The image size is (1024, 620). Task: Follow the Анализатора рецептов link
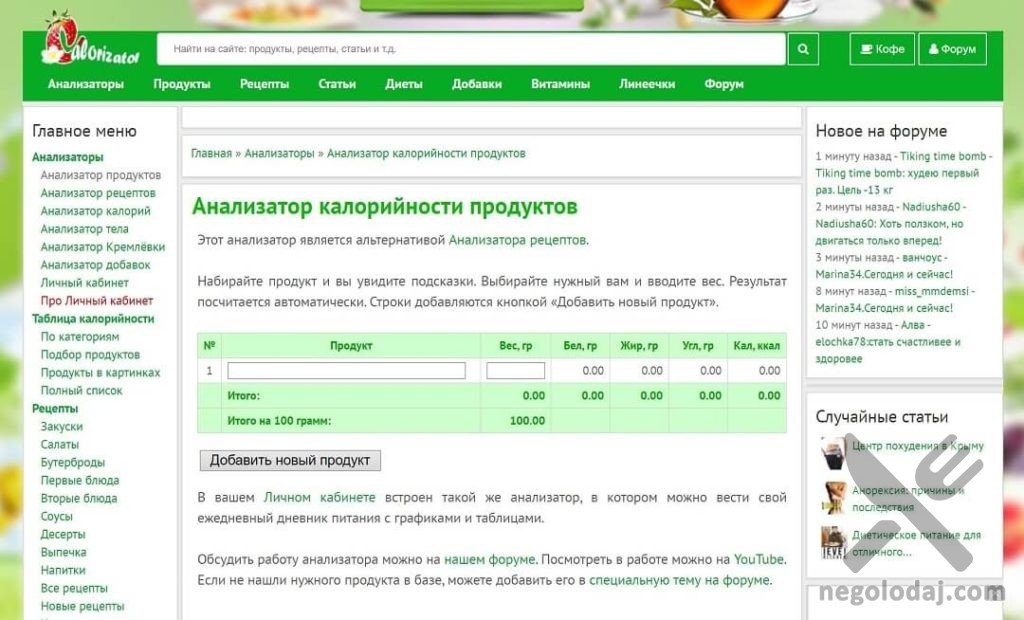(517, 240)
